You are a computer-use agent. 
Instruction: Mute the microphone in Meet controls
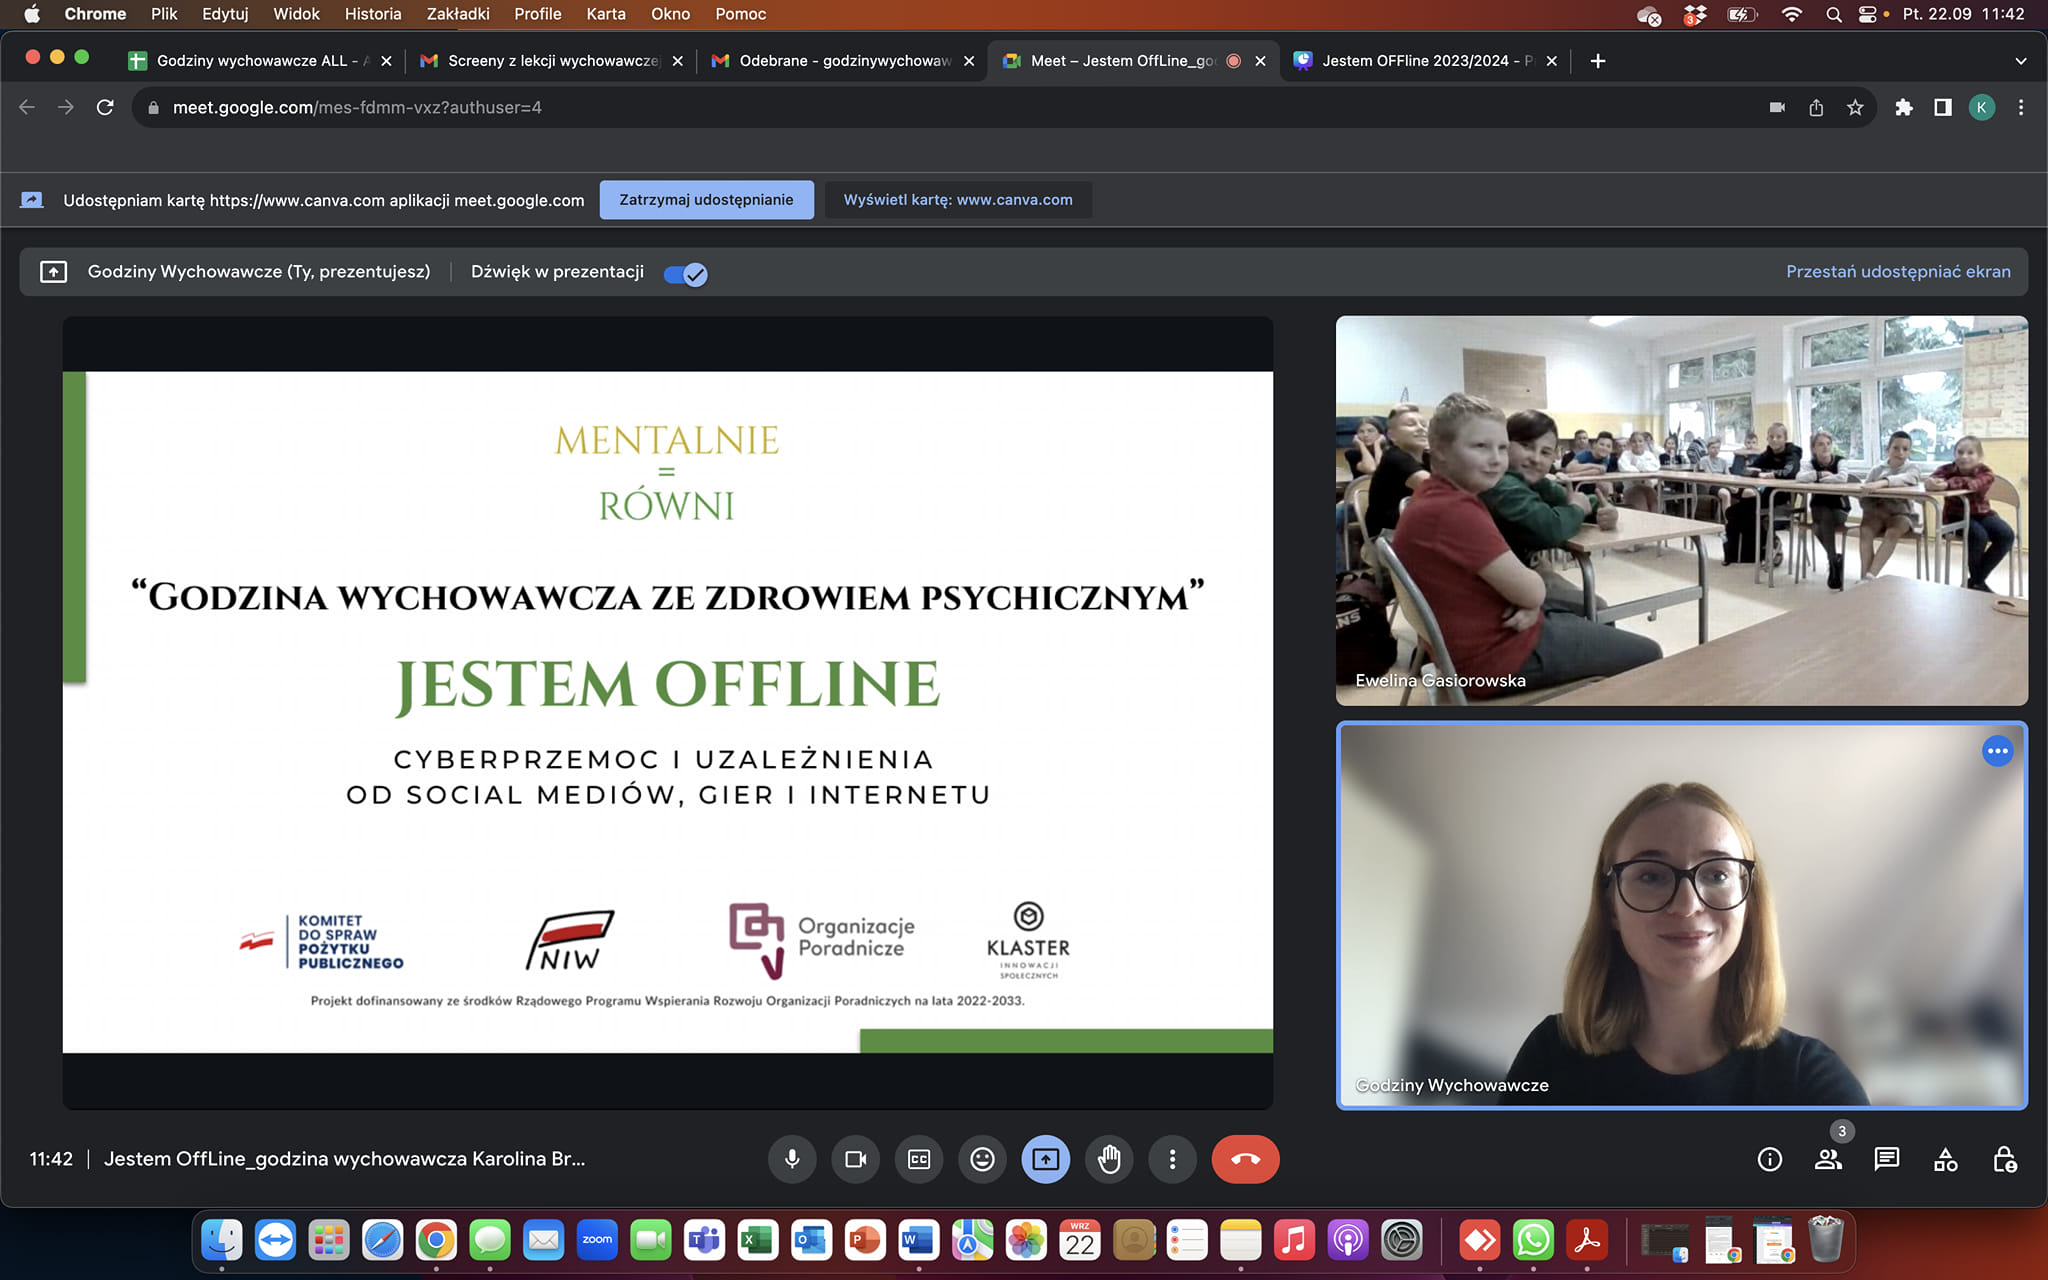click(792, 1159)
